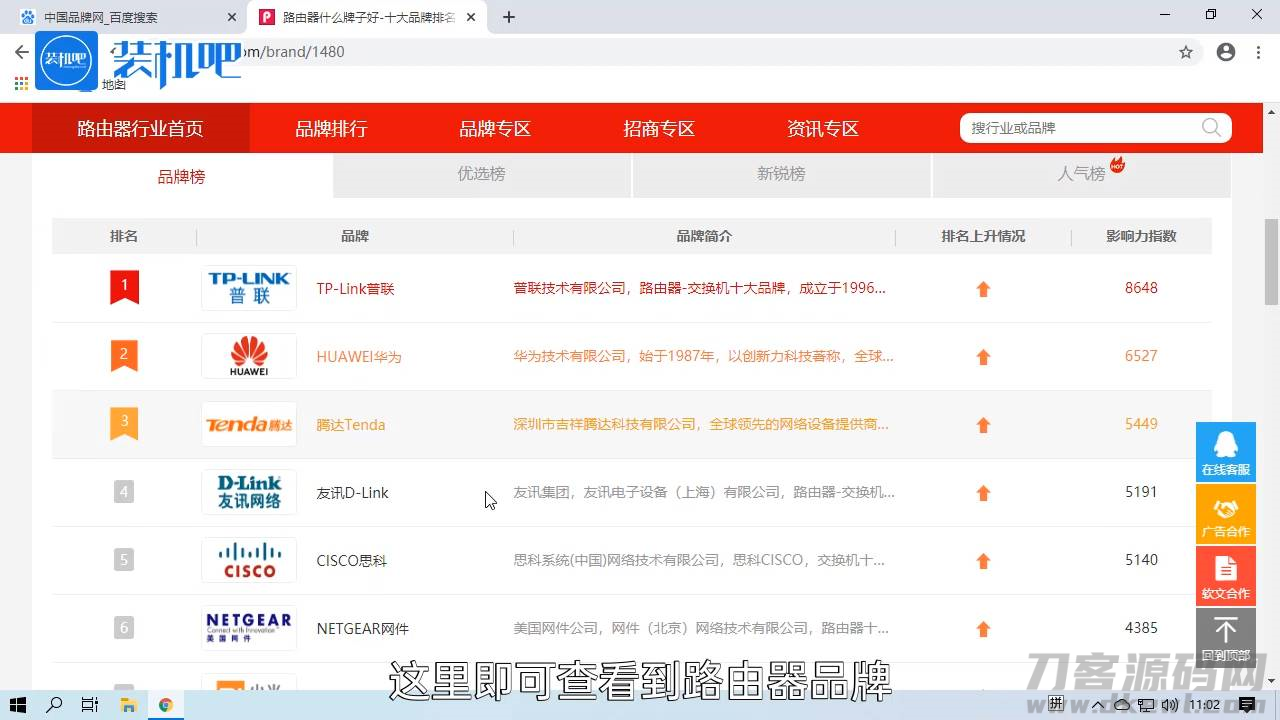Click rank-up arrow for Tenda
The image size is (1280, 720).
983,425
